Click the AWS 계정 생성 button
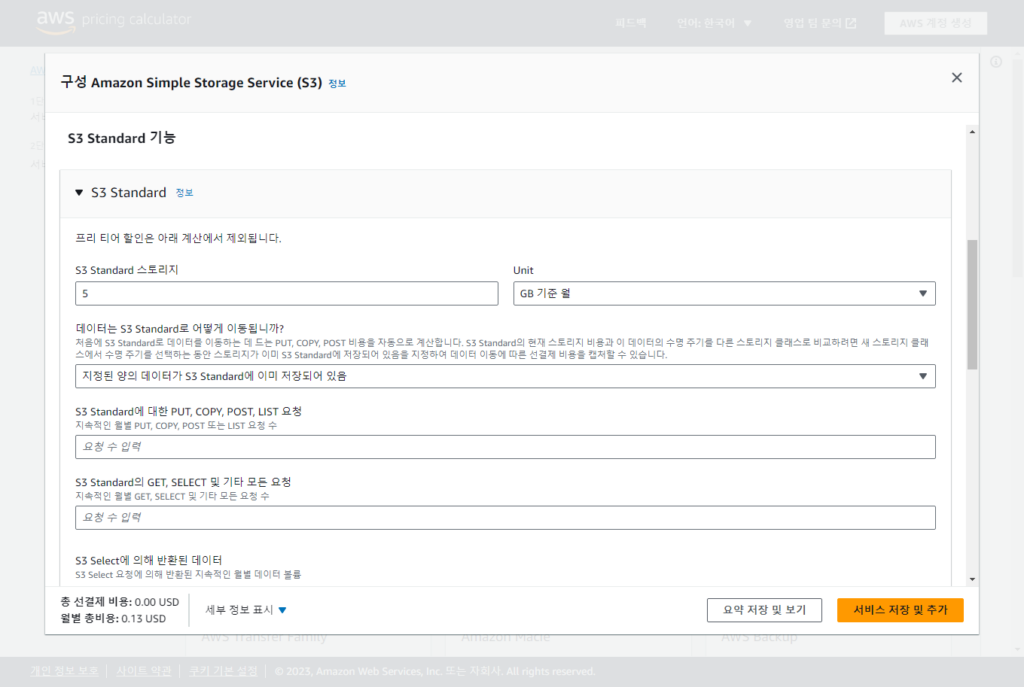 coord(935,24)
